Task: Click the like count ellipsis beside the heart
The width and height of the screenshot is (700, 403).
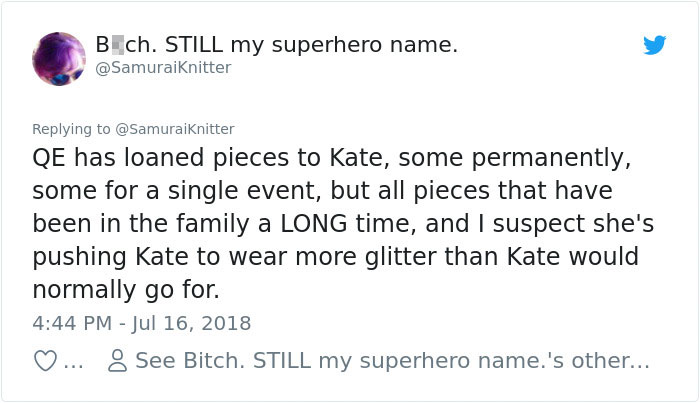Action: coord(73,363)
